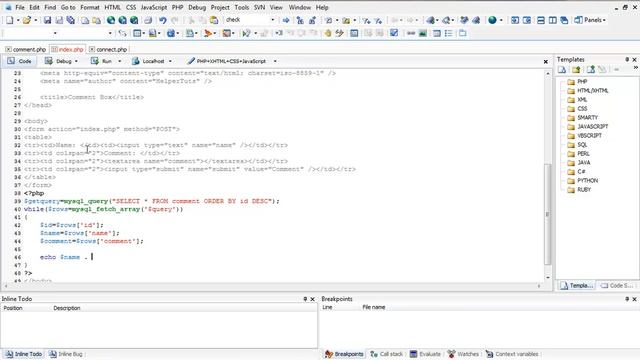Click the new folder icon in Templates panel
The height and width of the screenshot is (360, 640).
click(576, 70)
